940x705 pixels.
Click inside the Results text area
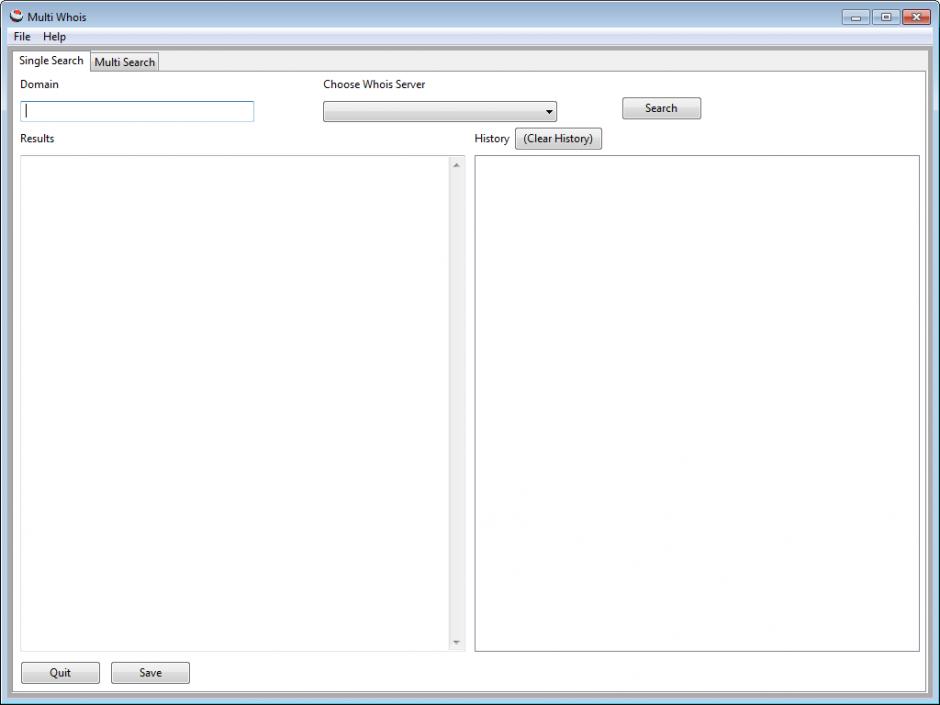[x=235, y=400]
